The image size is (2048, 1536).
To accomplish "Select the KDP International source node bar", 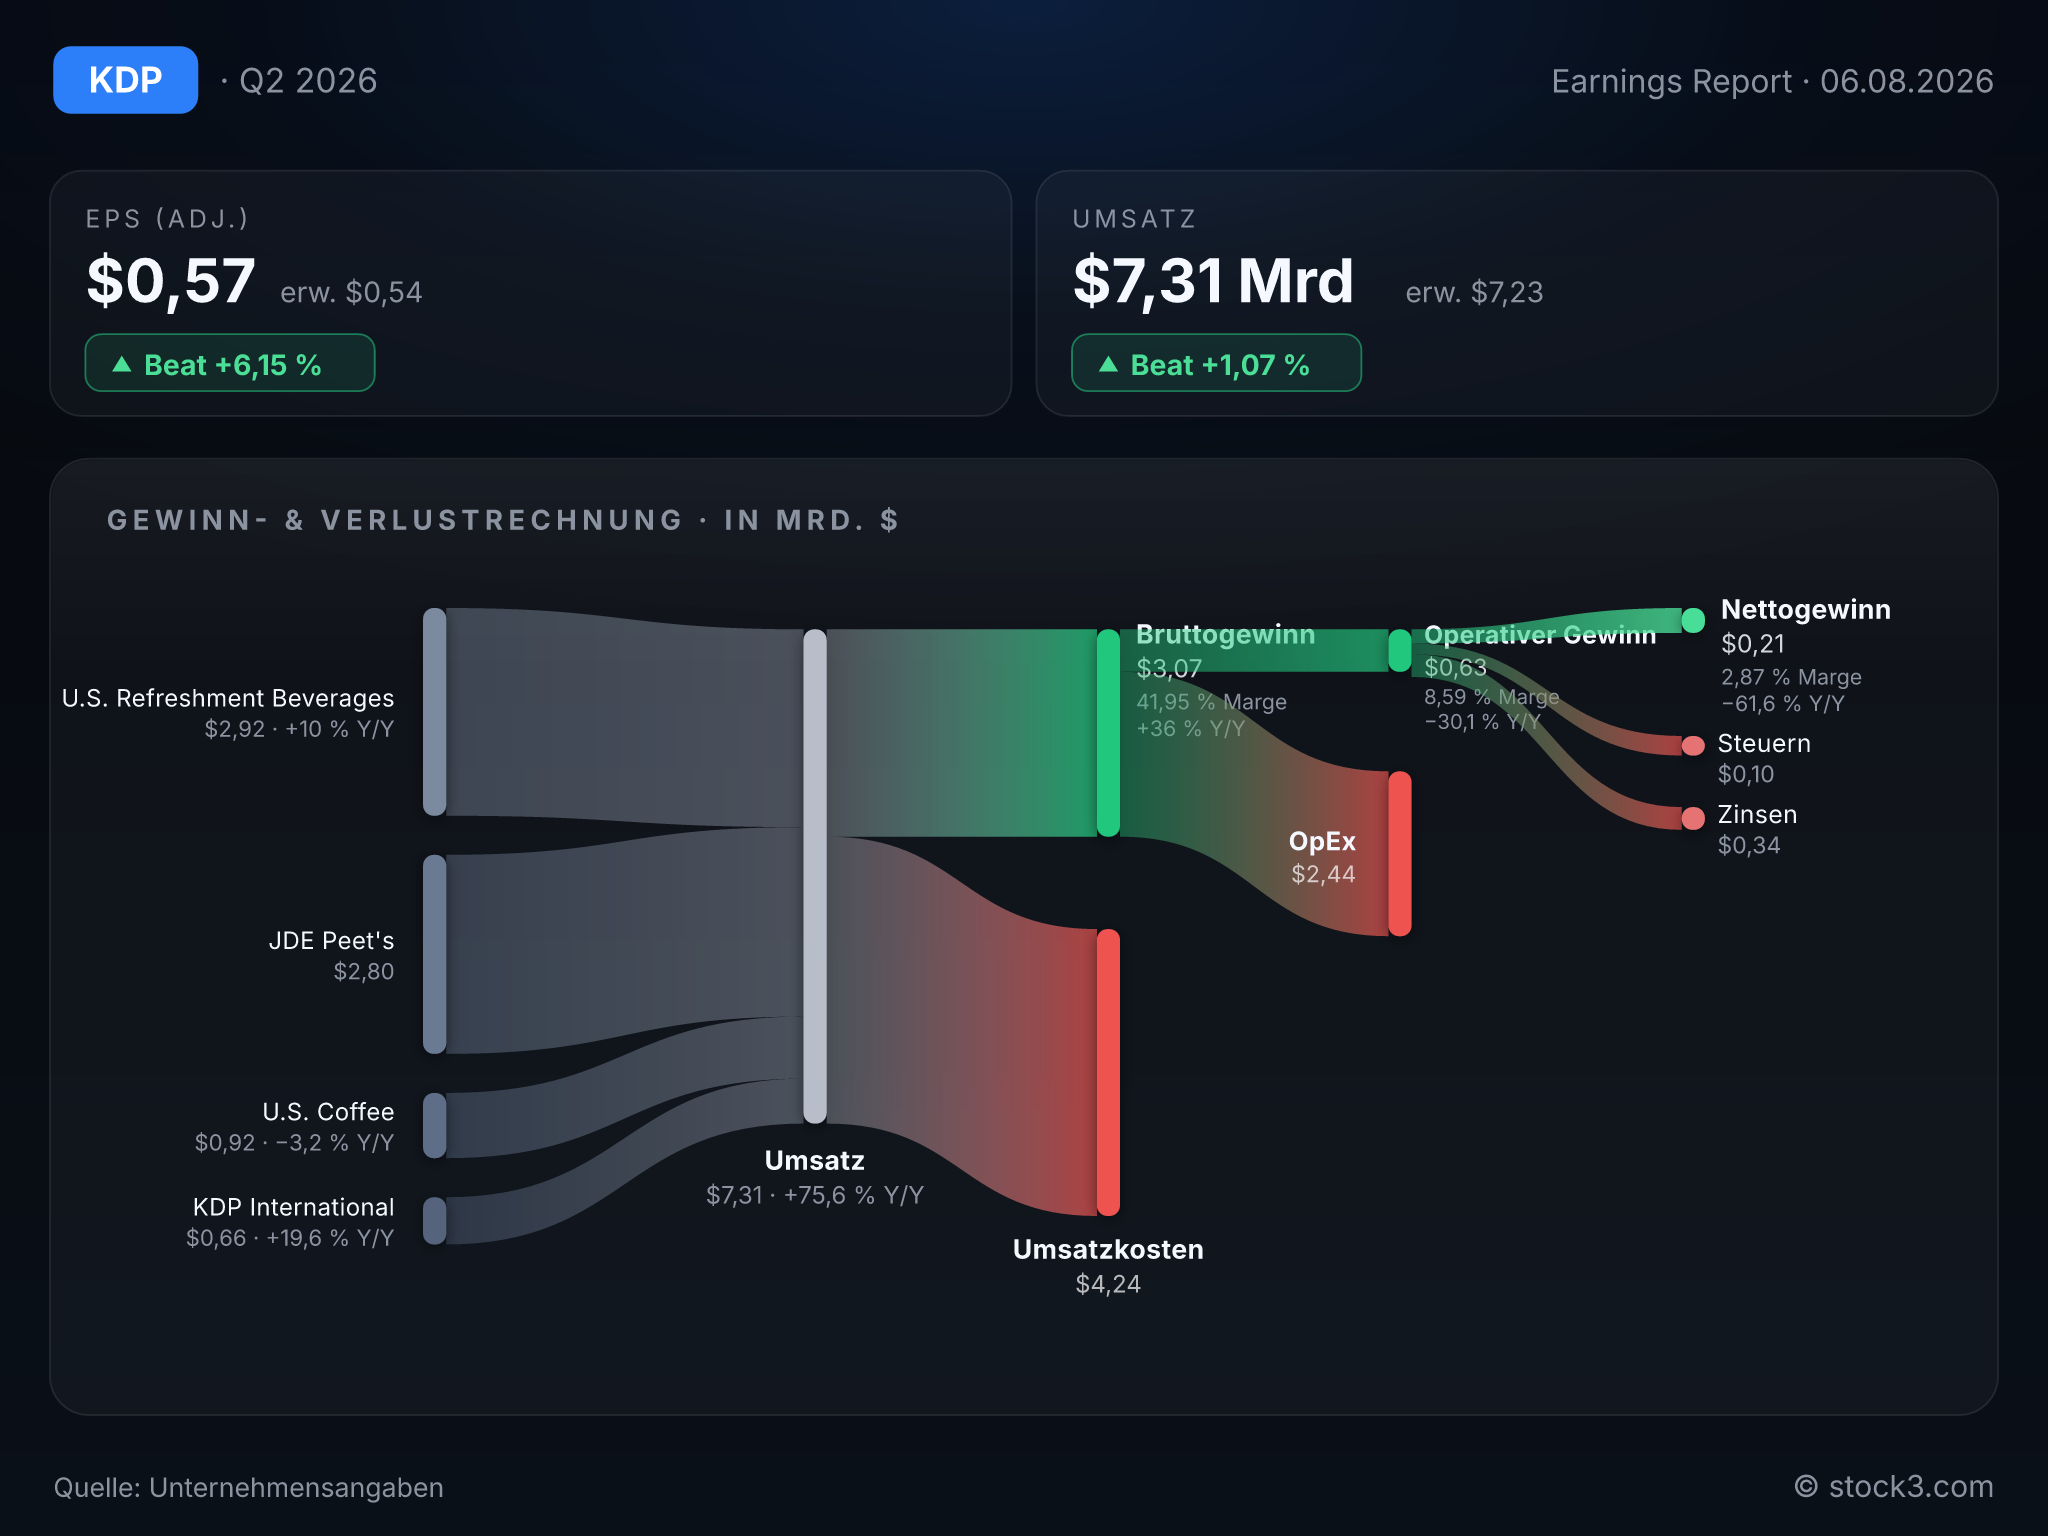I will pos(434,1221).
